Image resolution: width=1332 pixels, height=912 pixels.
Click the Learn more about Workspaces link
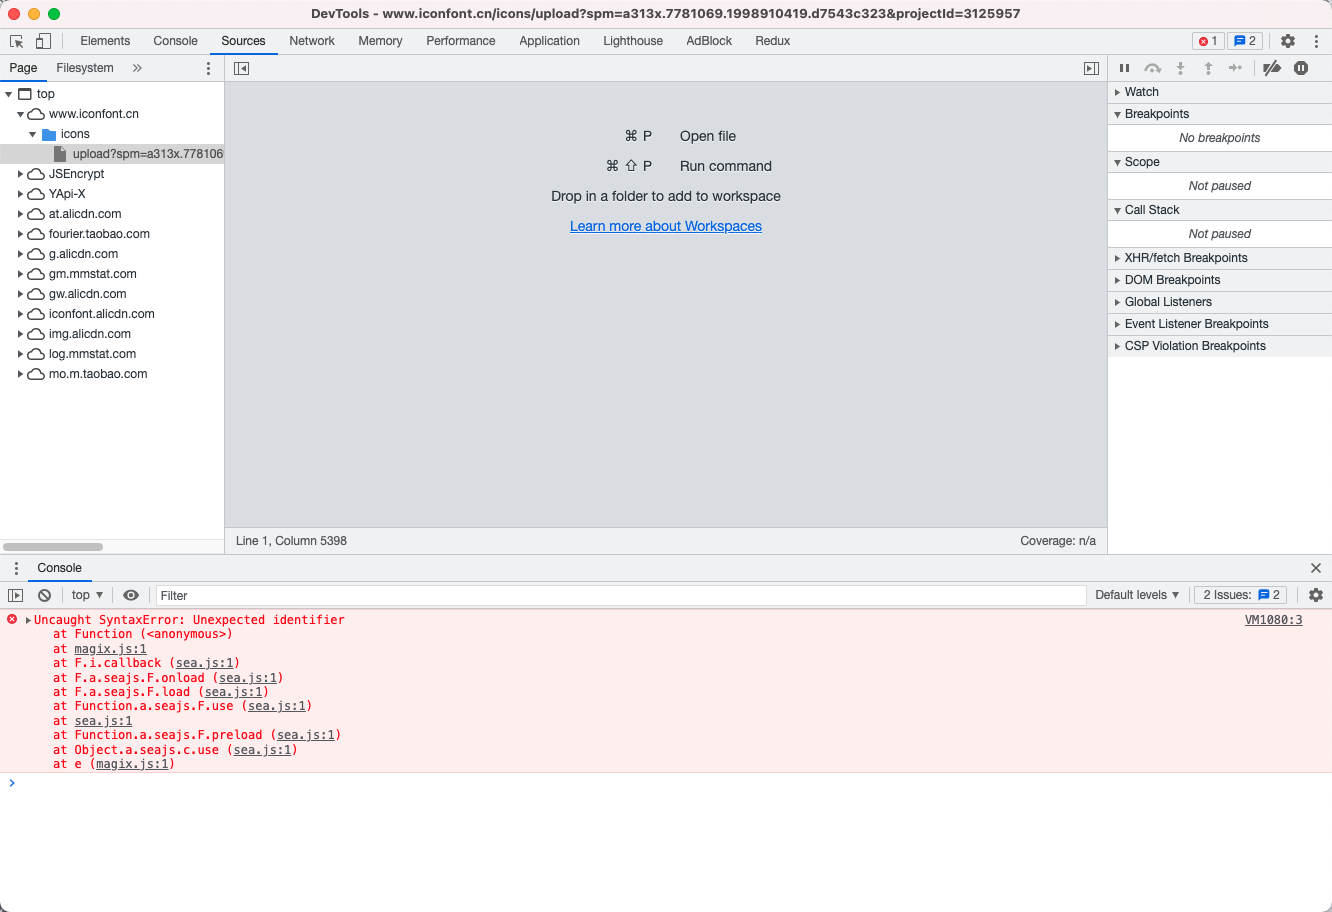coord(665,226)
